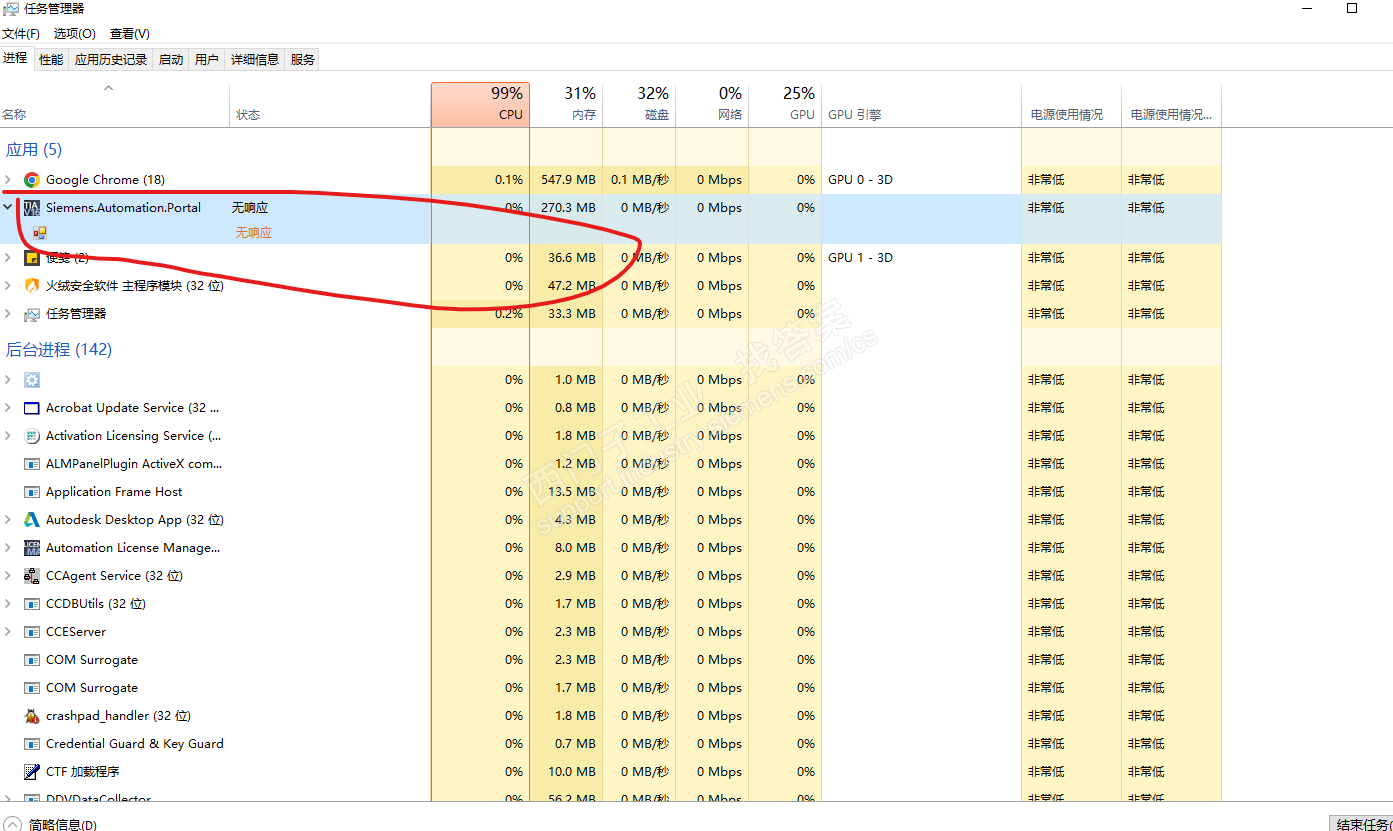Click the CTF 加载程序 icon

[32, 772]
